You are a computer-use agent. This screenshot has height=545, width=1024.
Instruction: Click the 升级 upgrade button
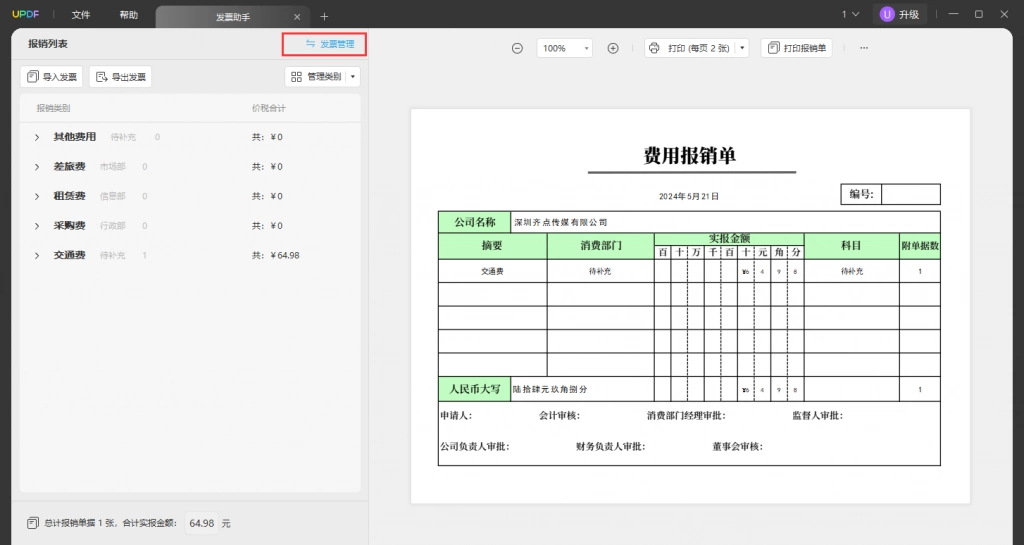pyautogui.click(x=908, y=14)
